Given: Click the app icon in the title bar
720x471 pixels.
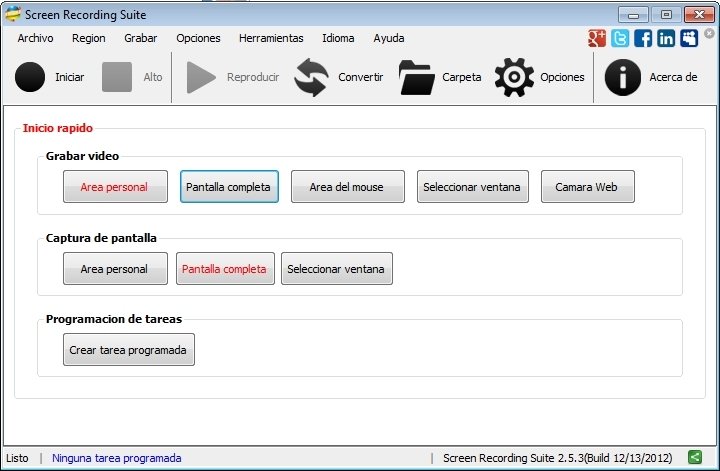Looking at the screenshot, I should [x=13, y=14].
